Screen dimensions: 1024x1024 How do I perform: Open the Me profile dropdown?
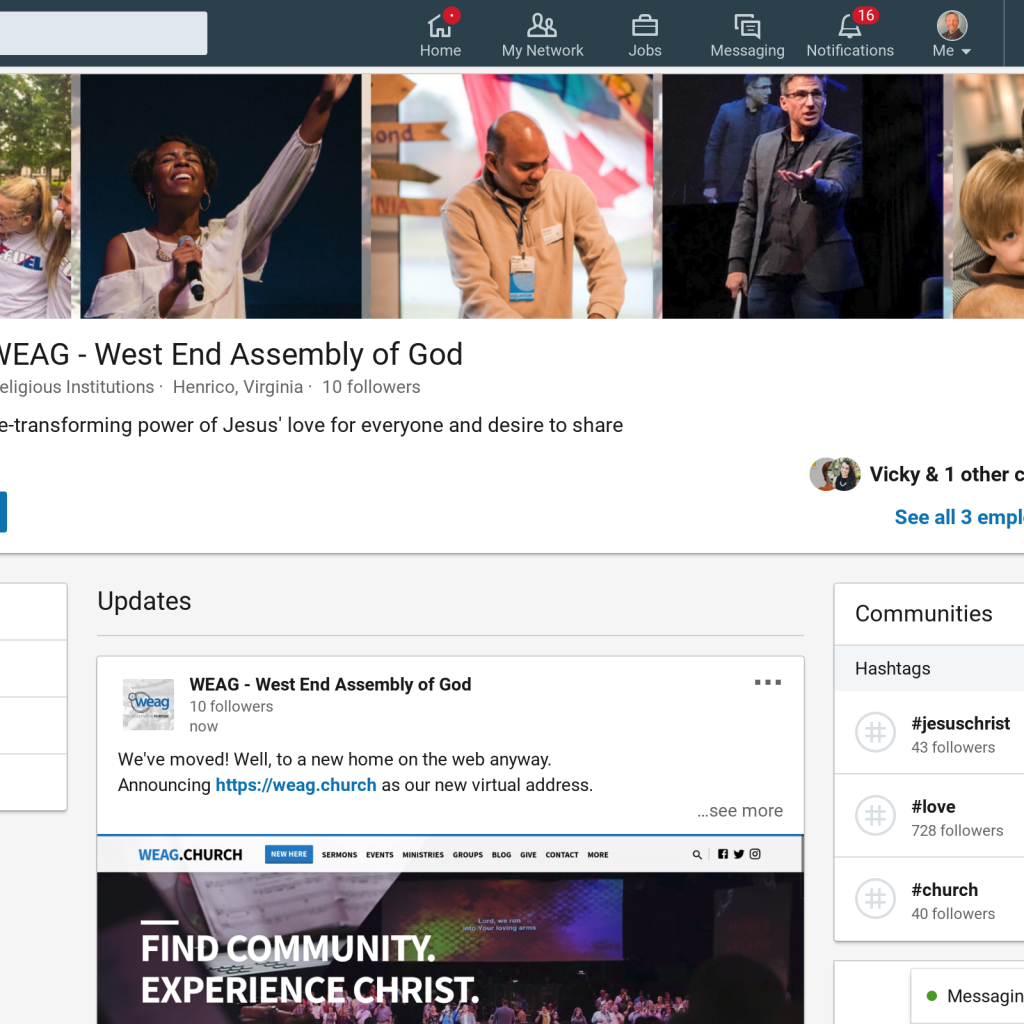(x=952, y=35)
